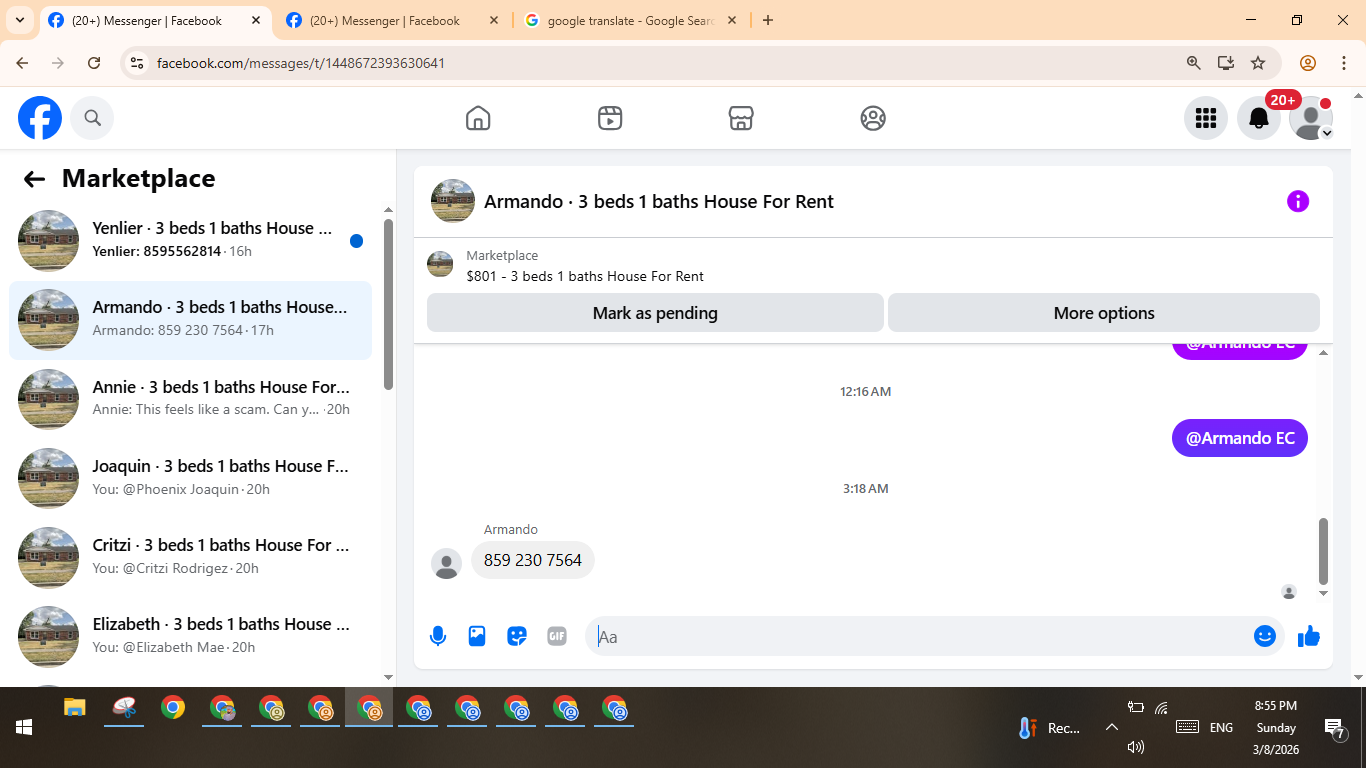Screen dimensions: 1366x768
Task: Open the Groups icon in top bar
Action: coord(873,118)
